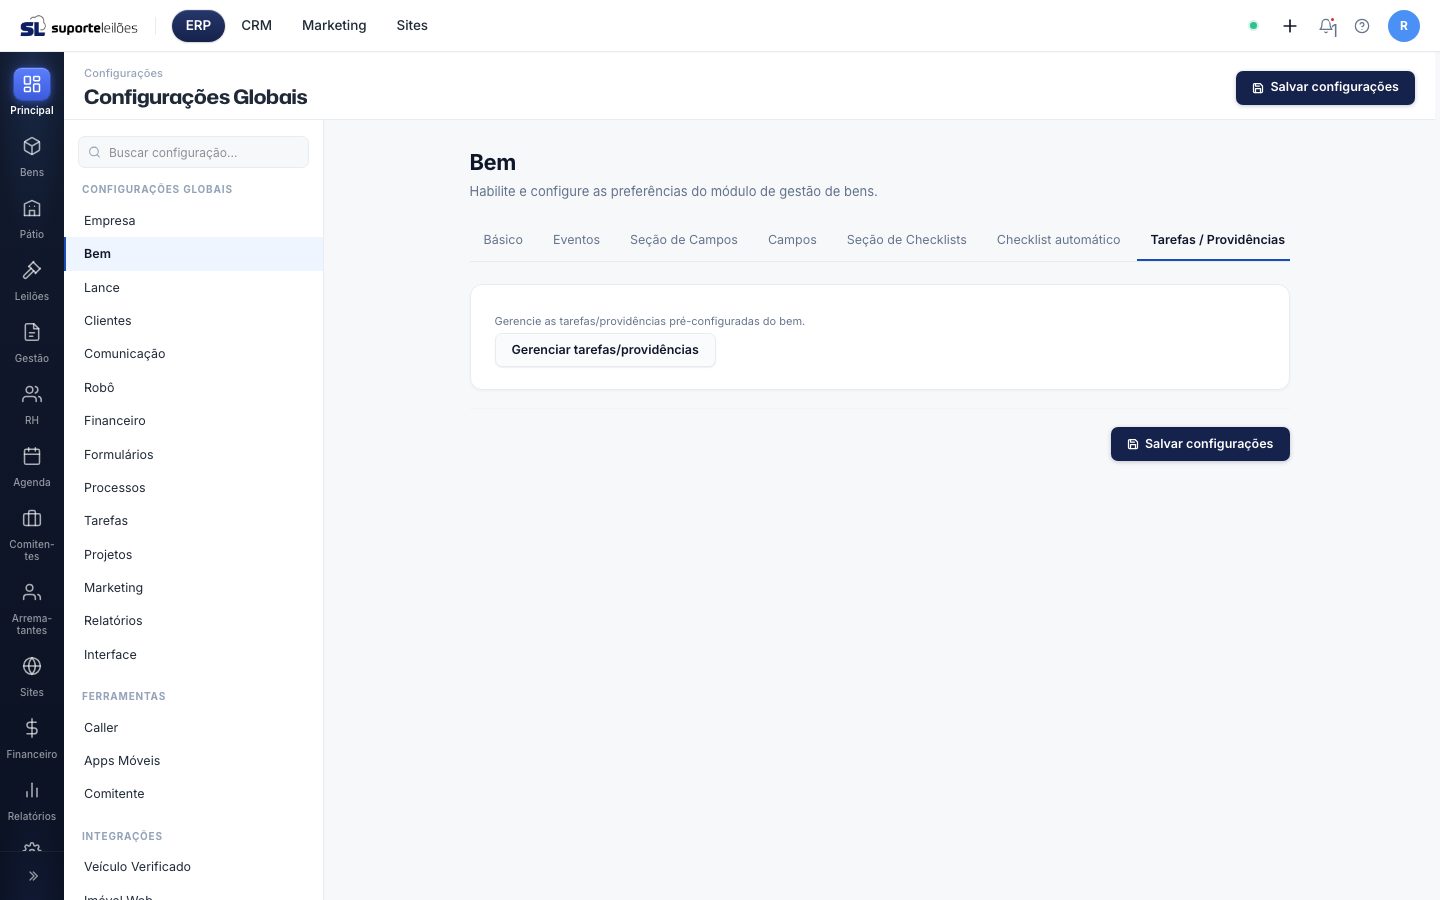Open Arrematantes user icon
The width and height of the screenshot is (1440, 900).
32,592
